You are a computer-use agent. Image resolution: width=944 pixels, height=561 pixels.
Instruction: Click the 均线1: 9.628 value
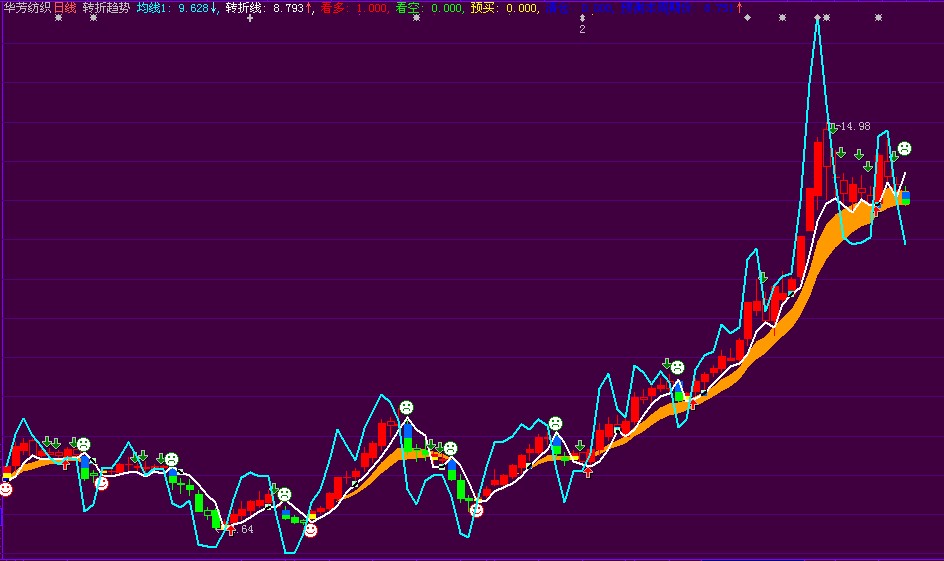(176, 8)
